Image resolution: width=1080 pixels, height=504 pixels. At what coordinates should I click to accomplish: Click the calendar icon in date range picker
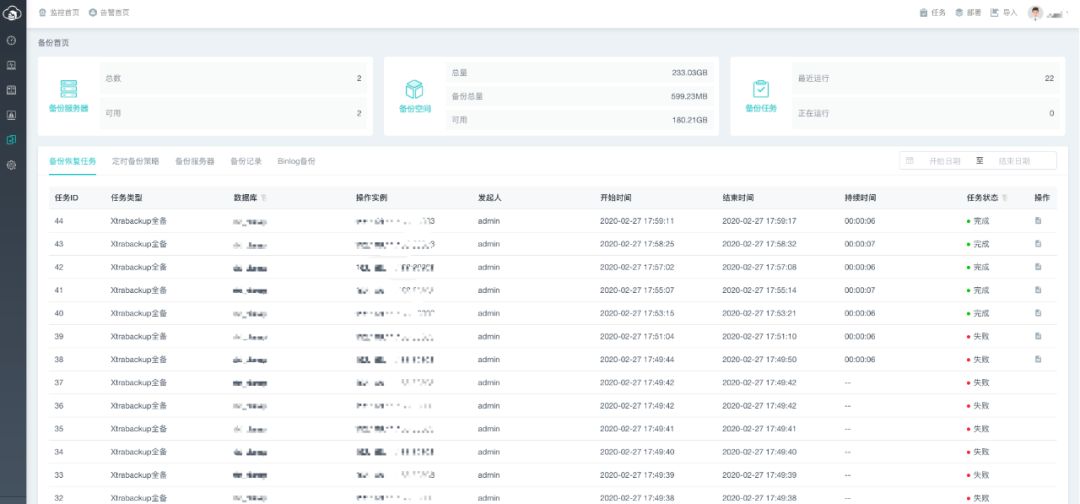[x=910, y=160]
